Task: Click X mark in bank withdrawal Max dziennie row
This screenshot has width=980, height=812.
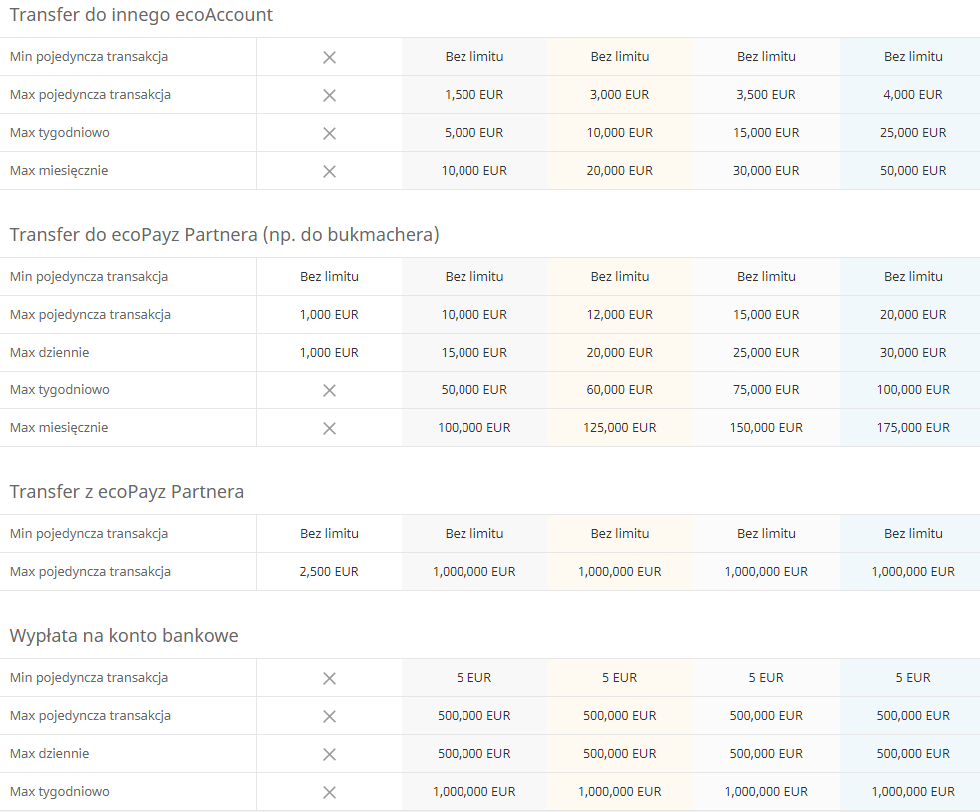Action: pyautogui.click(x=329, y=754)
